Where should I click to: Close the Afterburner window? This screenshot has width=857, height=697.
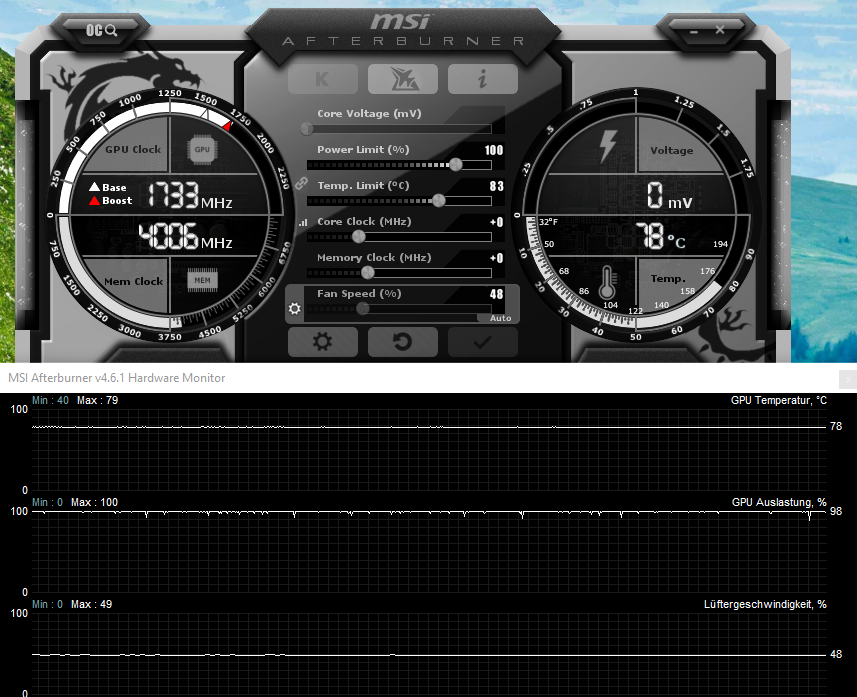pos(720,30)
